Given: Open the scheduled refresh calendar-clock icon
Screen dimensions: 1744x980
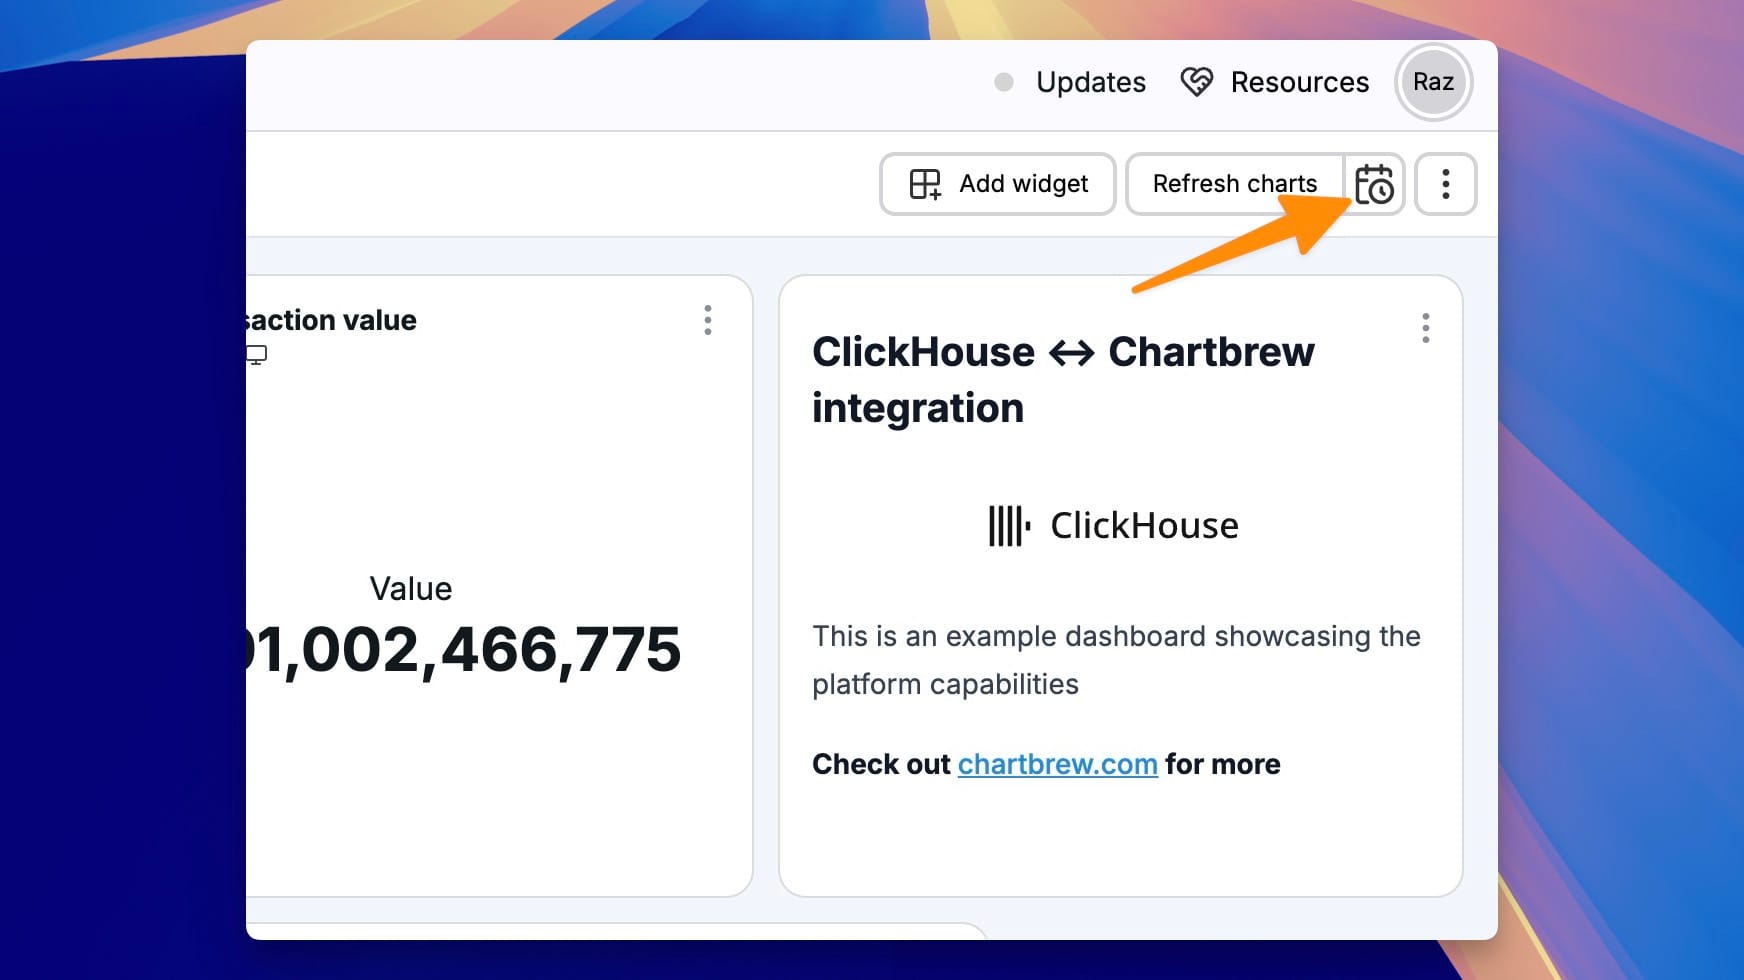Looking at the screenshot, I should [1375, 184].
